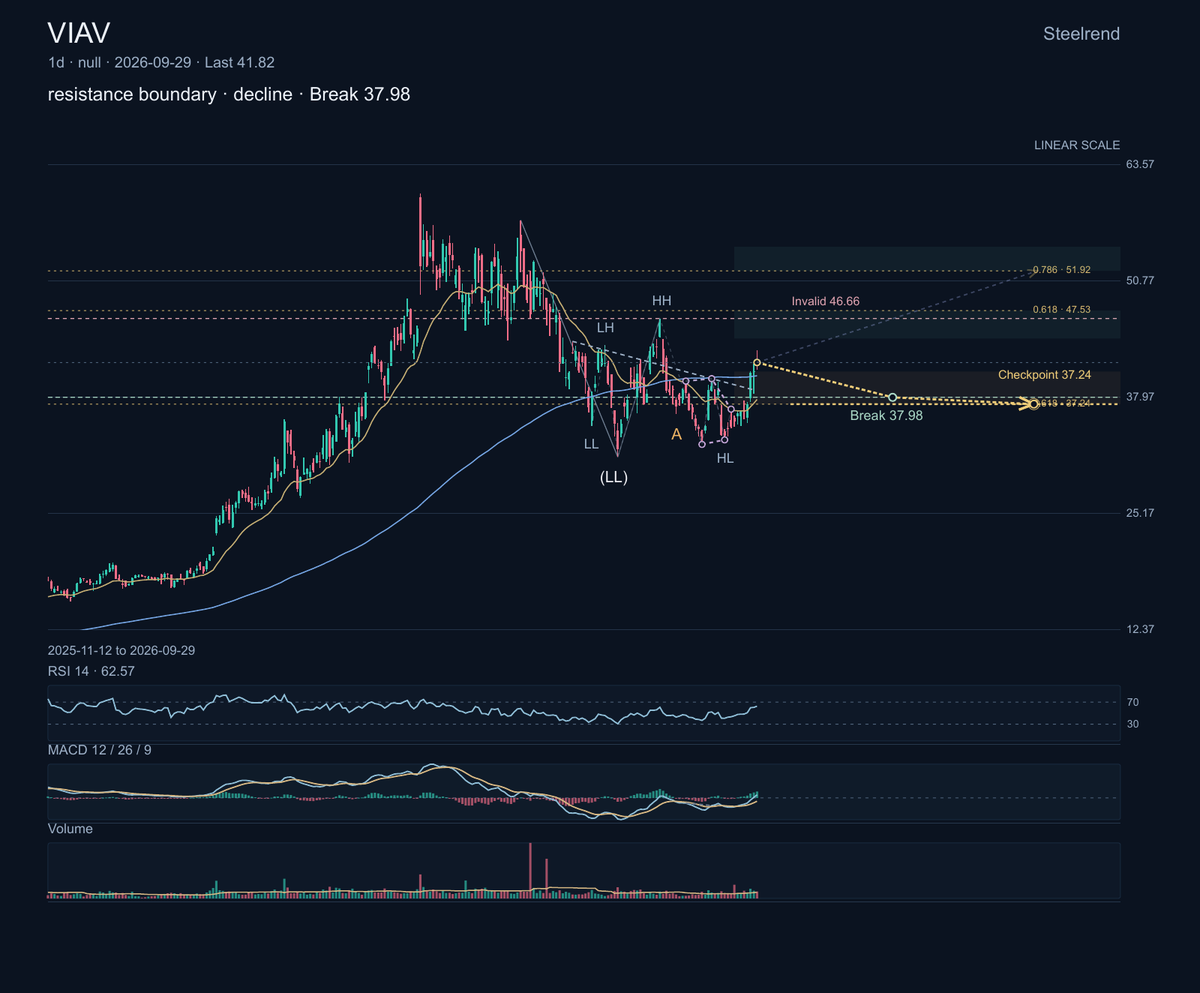Click the LH swing label
This screenshot has height=993, width=1200.
click(x=605, y=327)
